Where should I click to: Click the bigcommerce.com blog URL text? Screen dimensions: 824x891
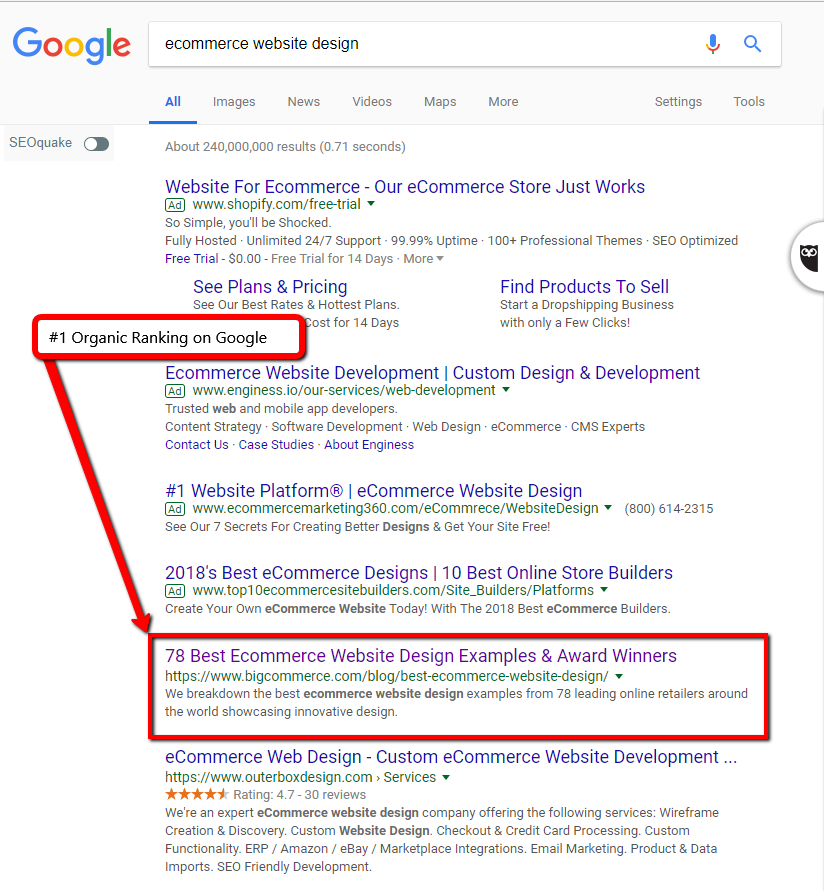click(387, 676)
